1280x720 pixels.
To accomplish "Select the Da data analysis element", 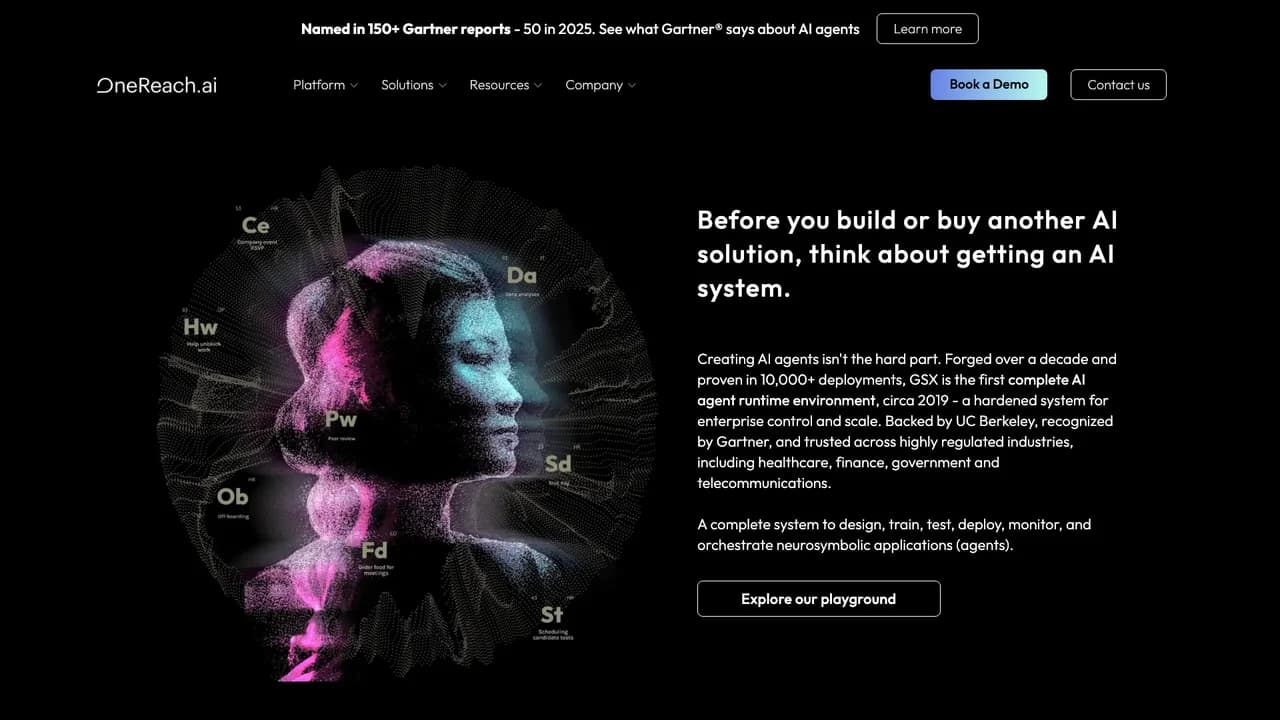I will point(521,280).
